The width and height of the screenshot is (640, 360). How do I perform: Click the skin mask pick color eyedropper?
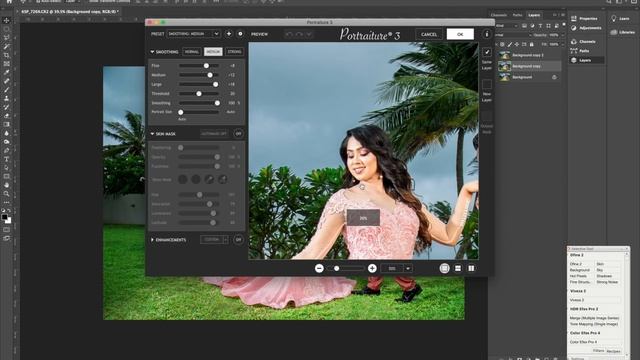pos(209,179)
